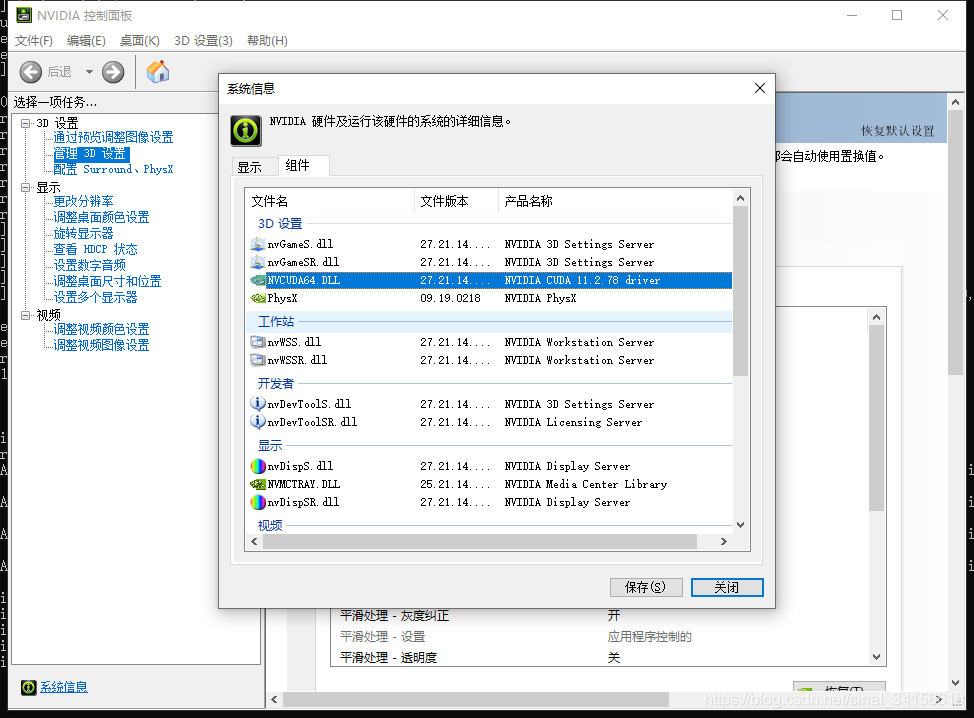Click the dialog's horizontal scrollbar
The image size is (974, 718).
[490, 540]
